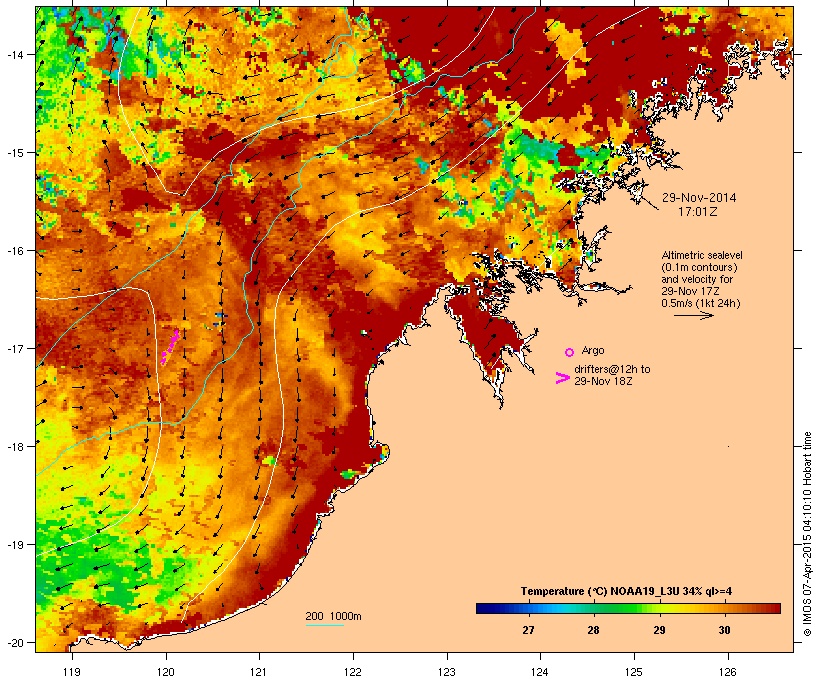
Task: Click the '29-Nov 17Z' caption line
Action: [690, 291]
